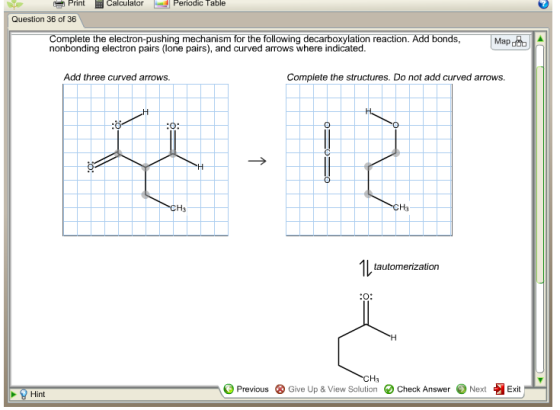Click the red Exit door icon
This screenshot has height=410, width=560.
click(x=499, y=389)
